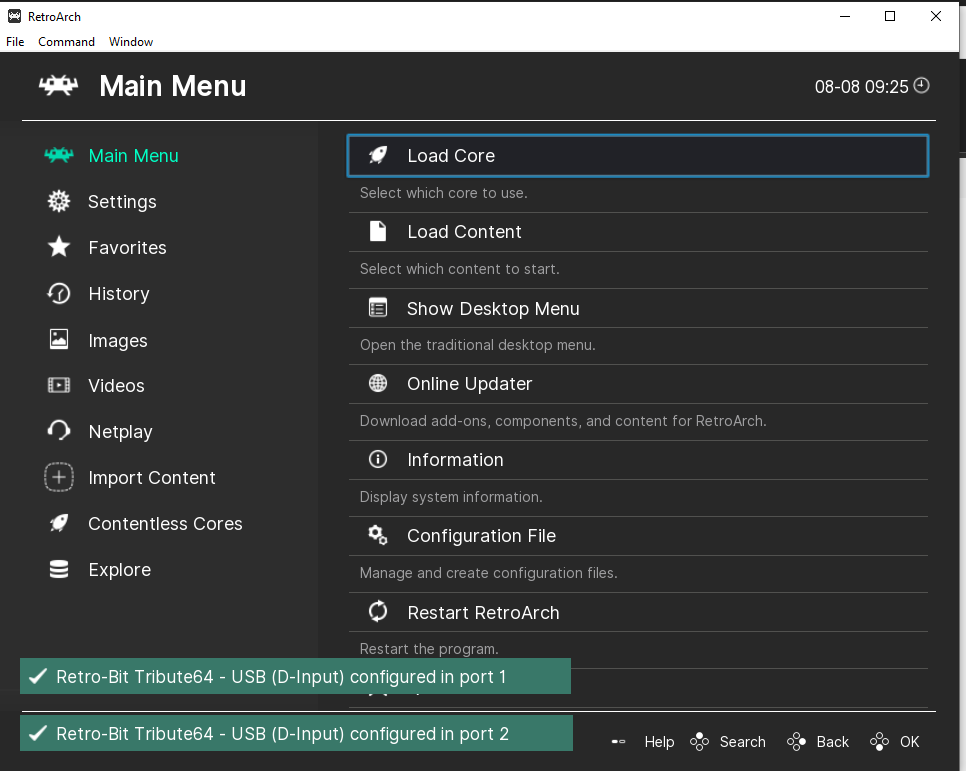Click the checkmark on port 1 notification
Viewport: 966px width, 771px height.
coord(38,676)
